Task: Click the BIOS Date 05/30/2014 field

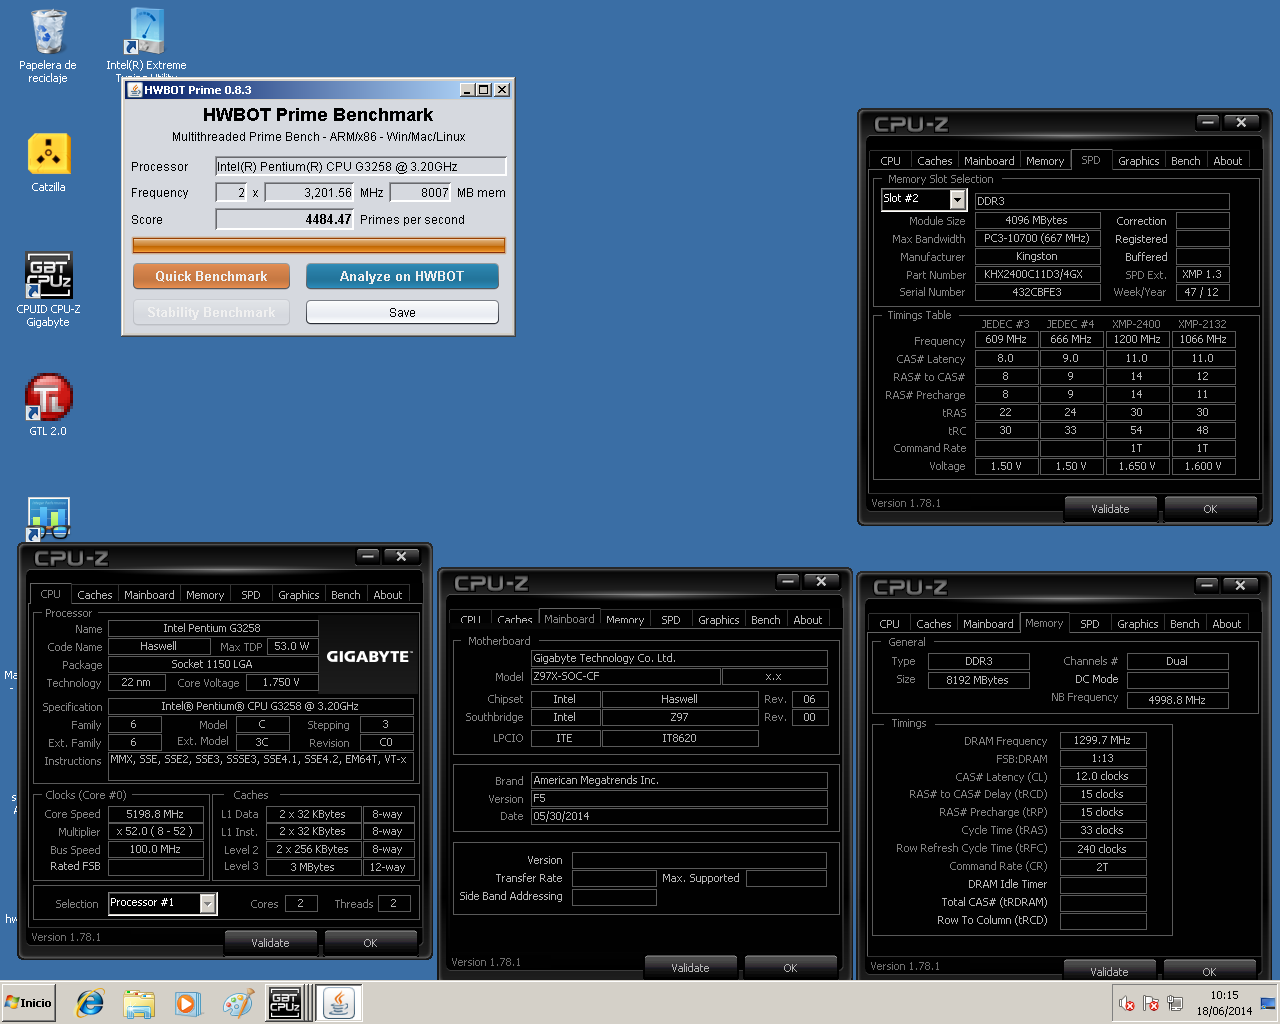Action: 679,816
